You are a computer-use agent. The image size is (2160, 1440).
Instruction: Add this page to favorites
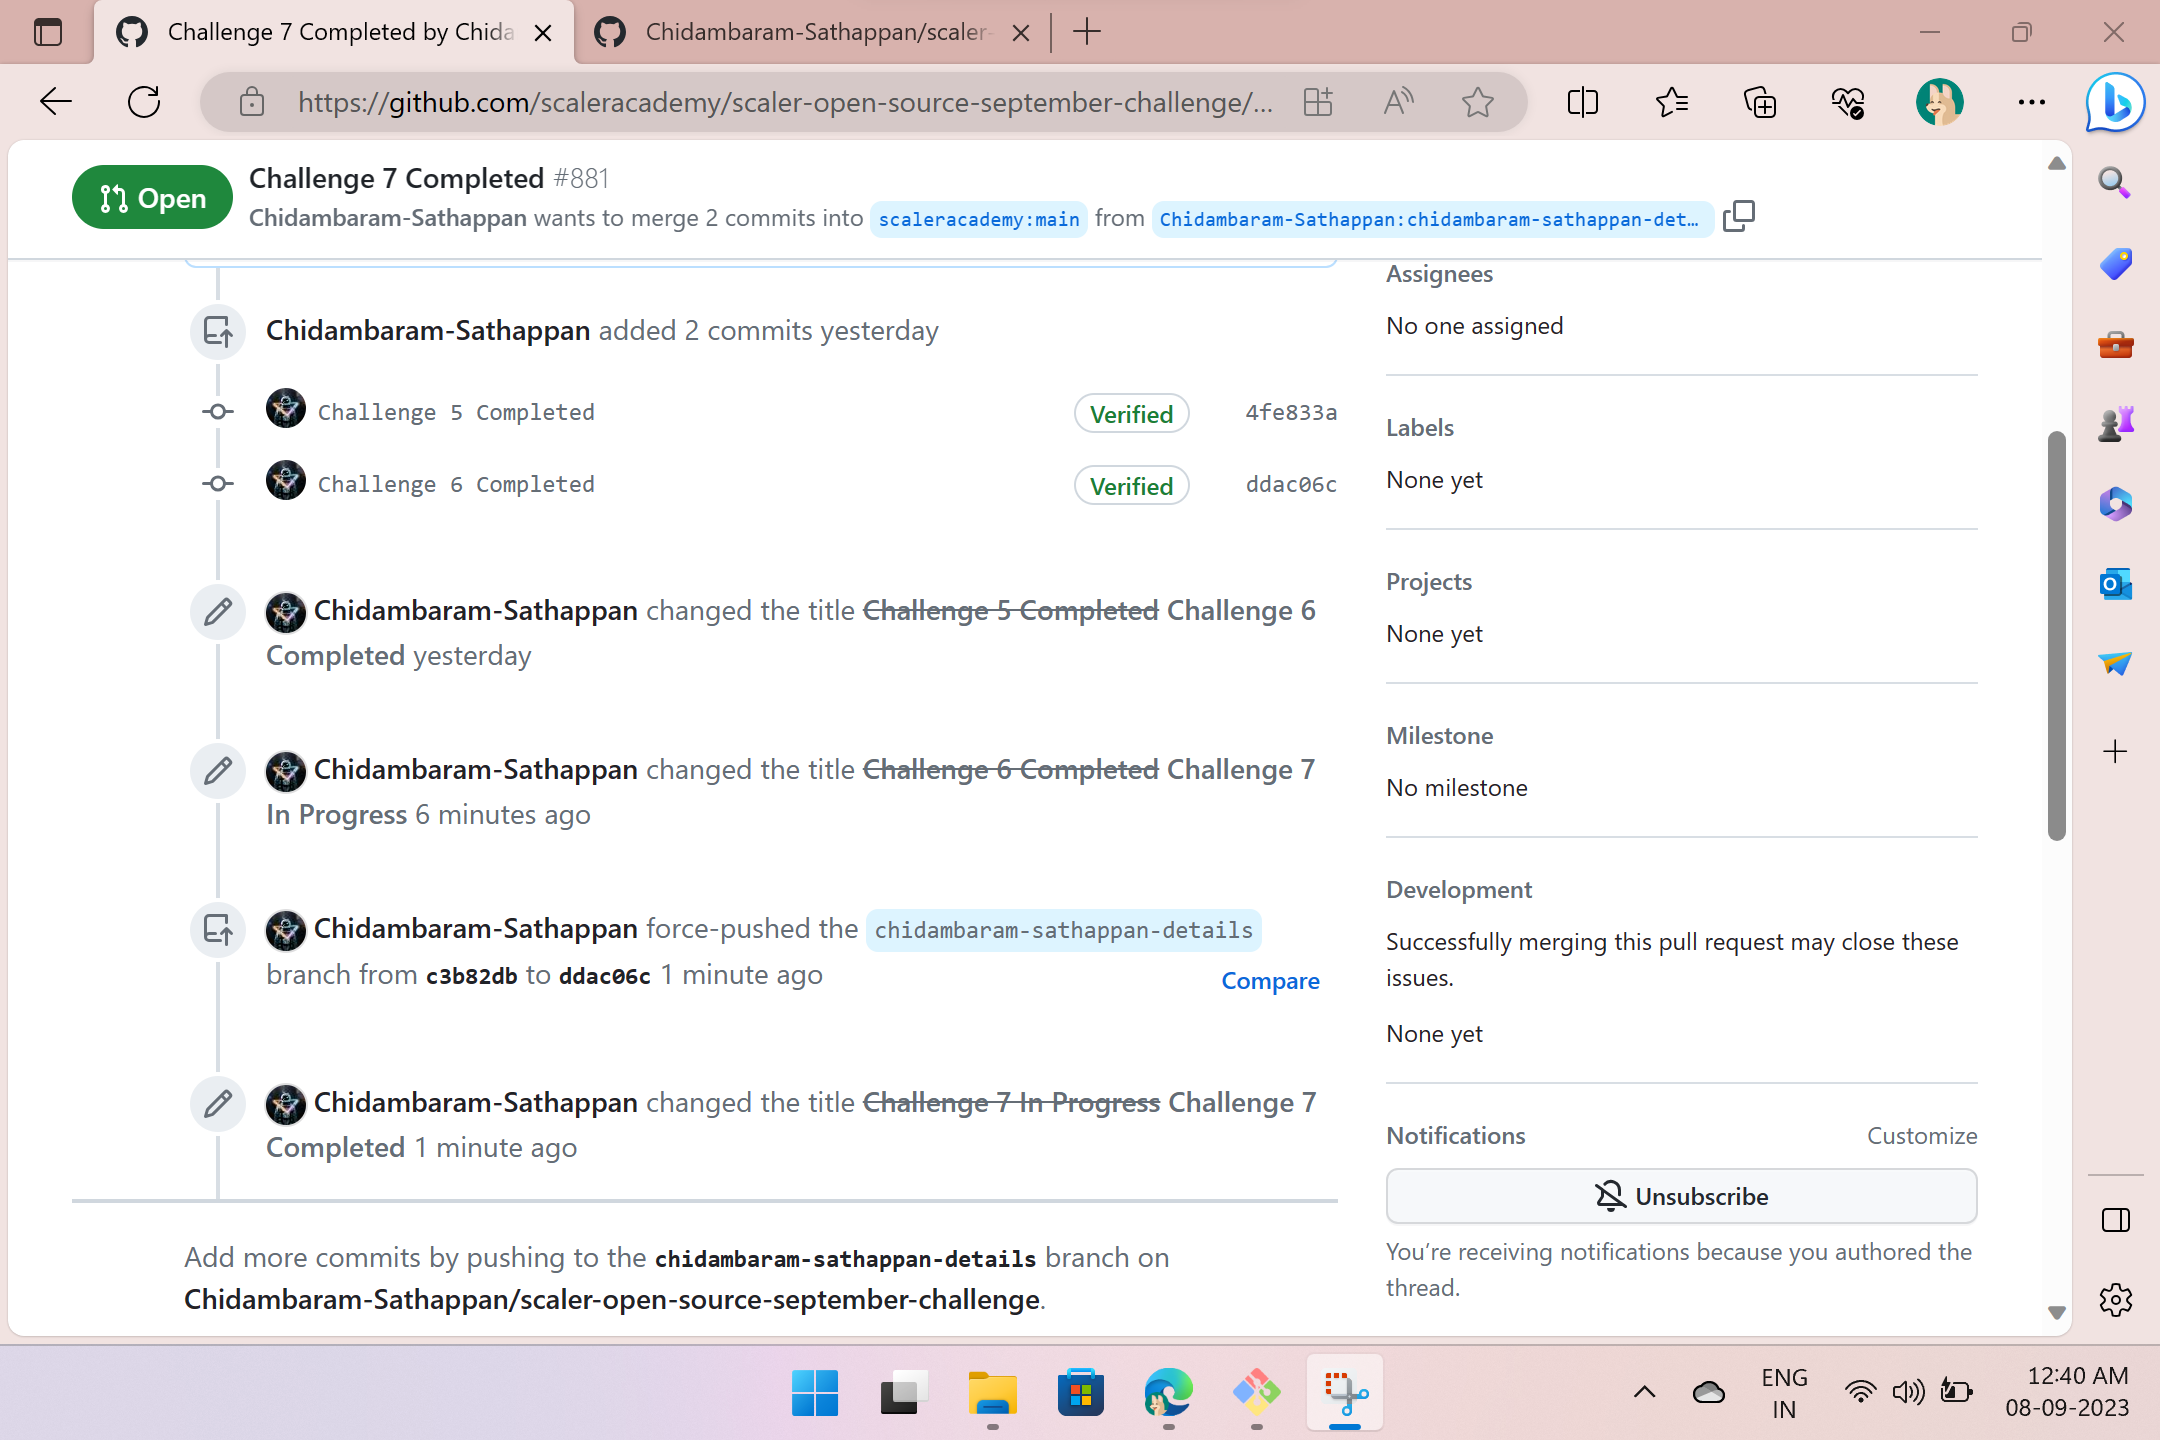coord(1477,101)
